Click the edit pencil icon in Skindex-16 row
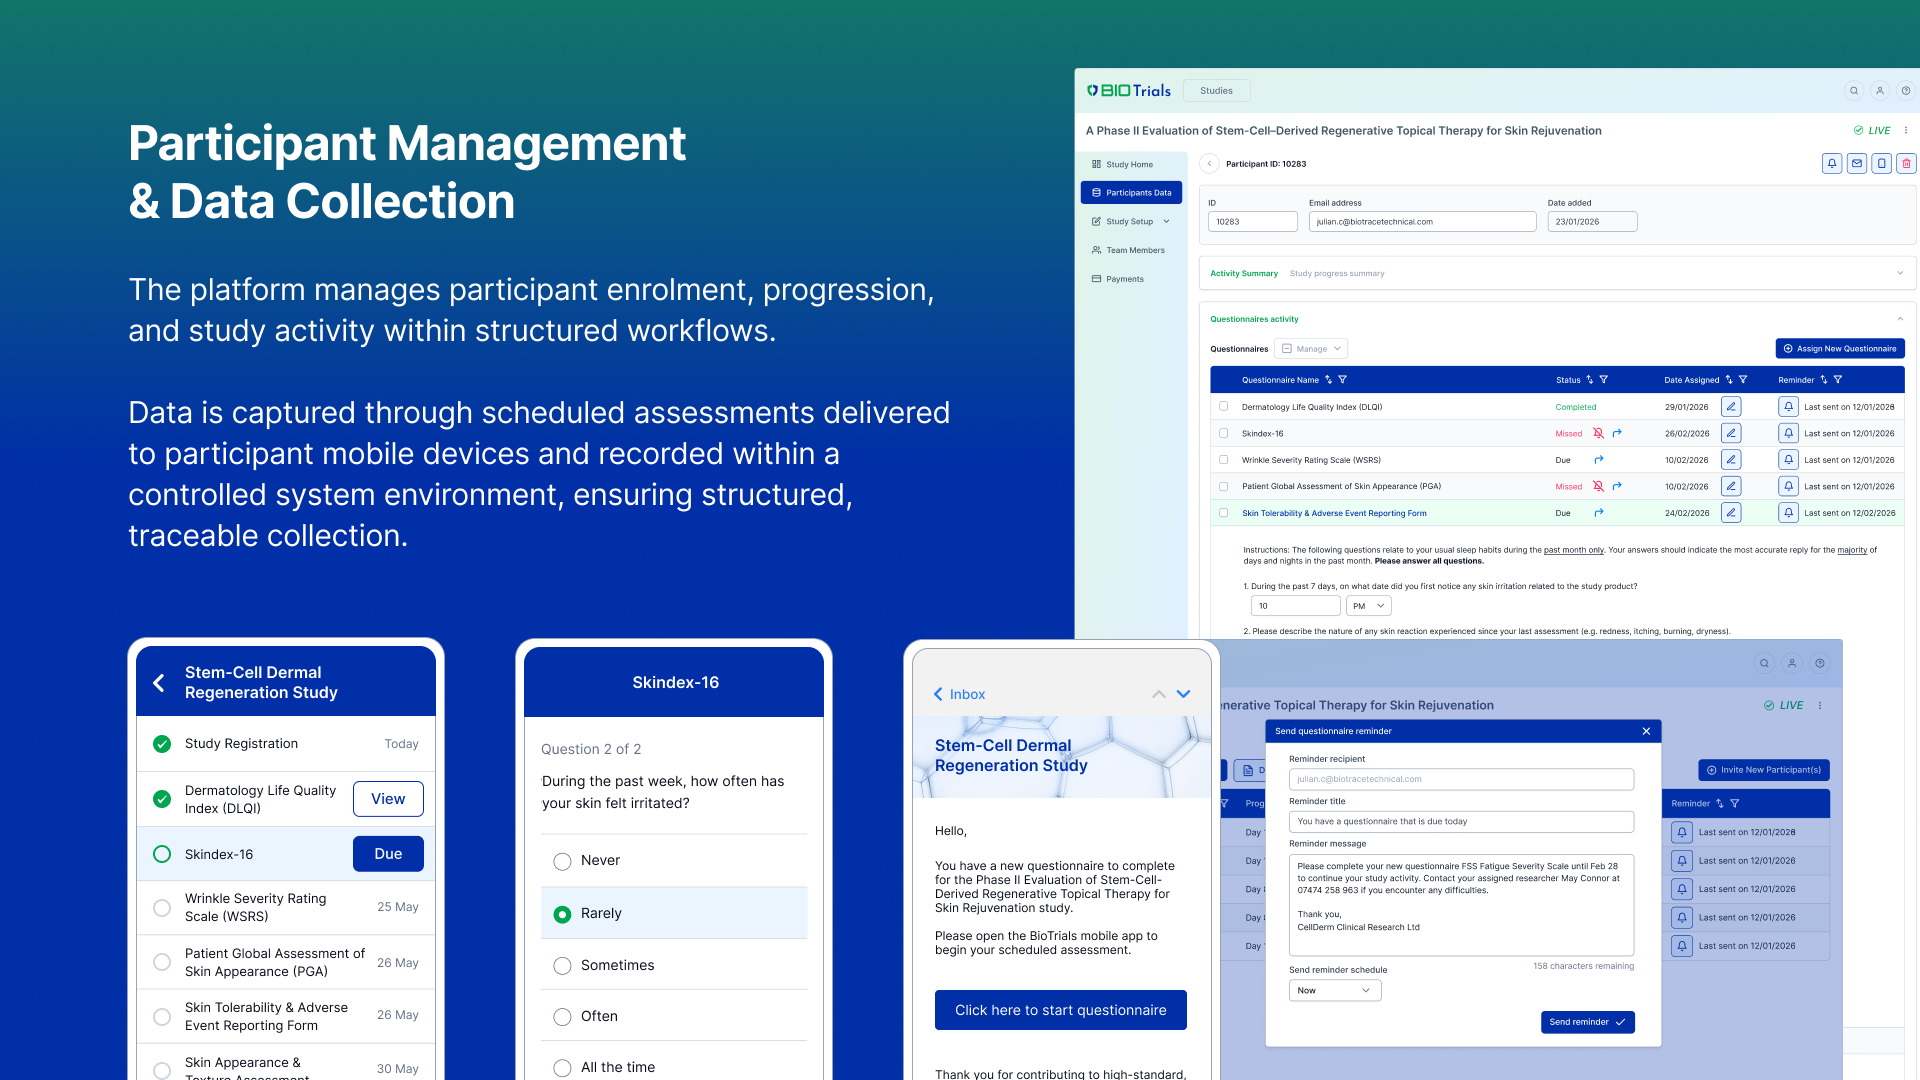This screenshot has width=1920, height=1080. click(1731, 433)
